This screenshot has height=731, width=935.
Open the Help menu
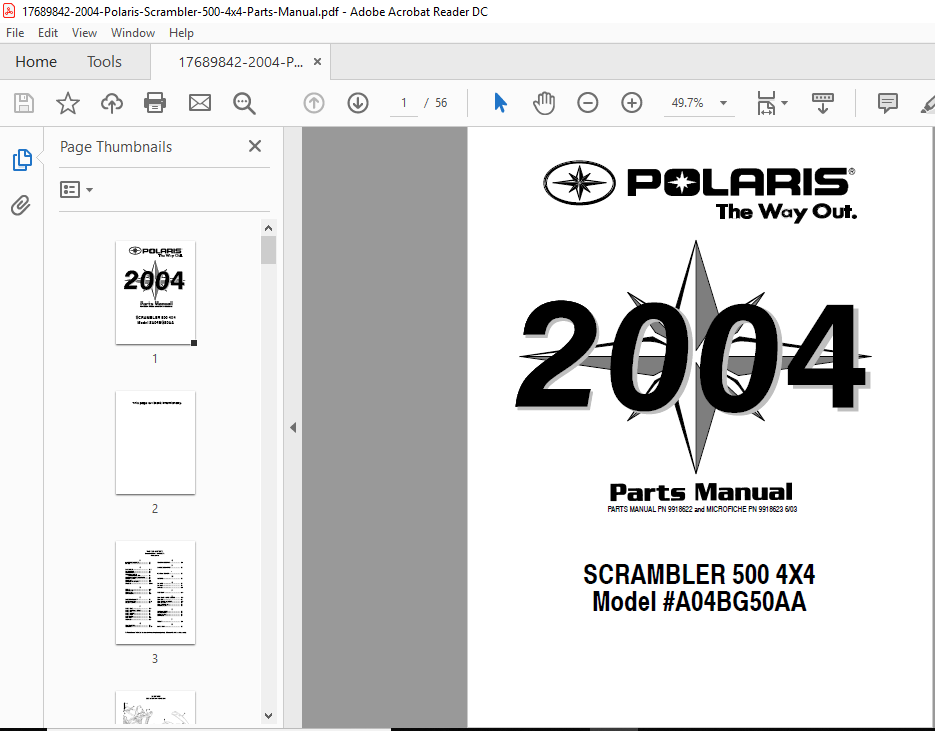pos(181,33)
